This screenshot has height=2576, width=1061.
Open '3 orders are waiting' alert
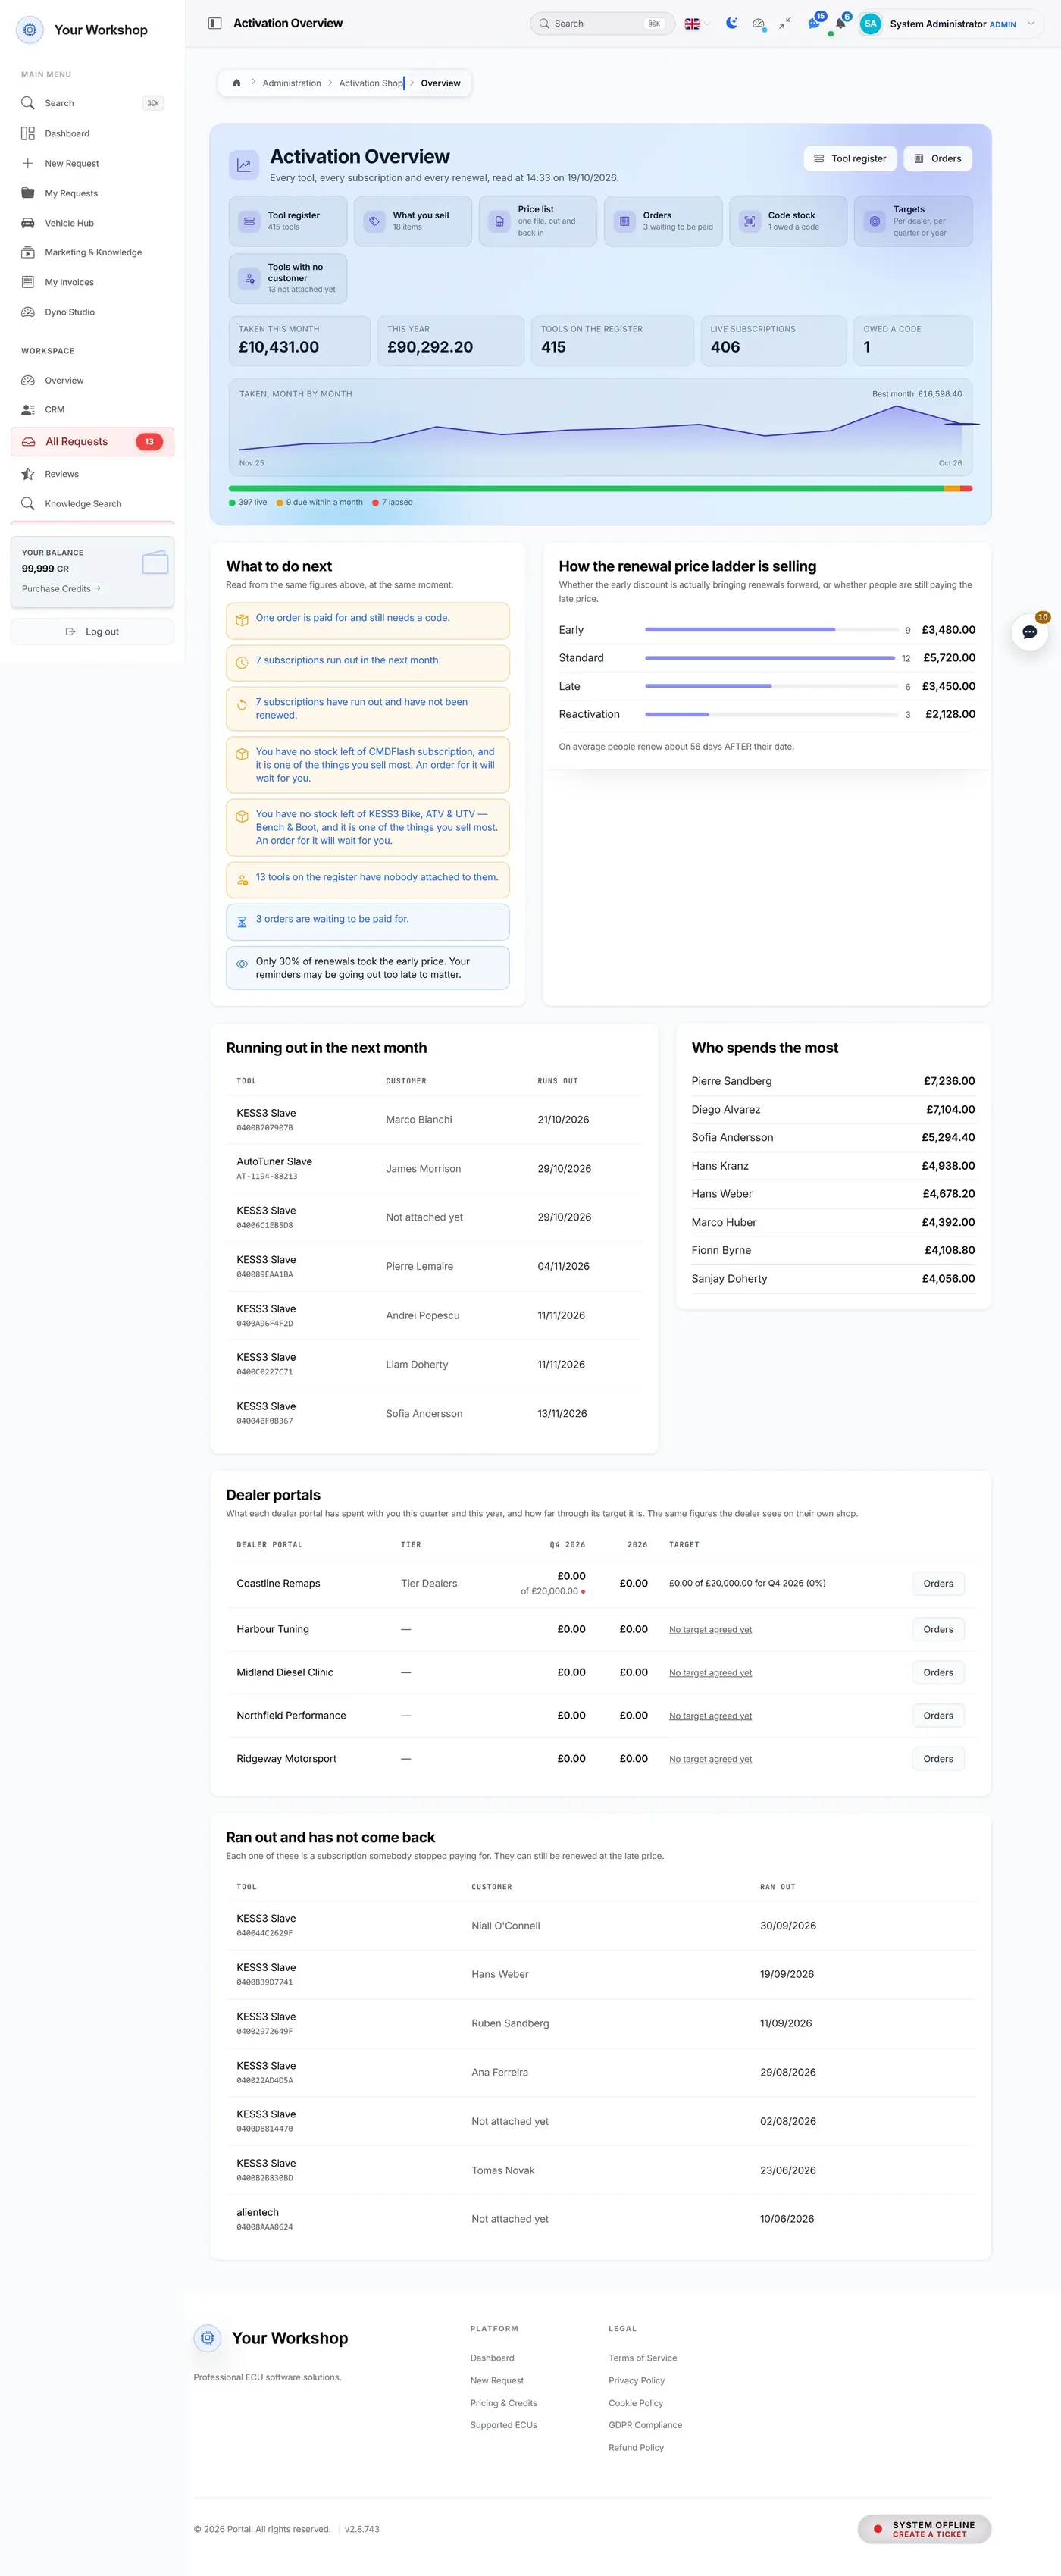click(368, 922)
